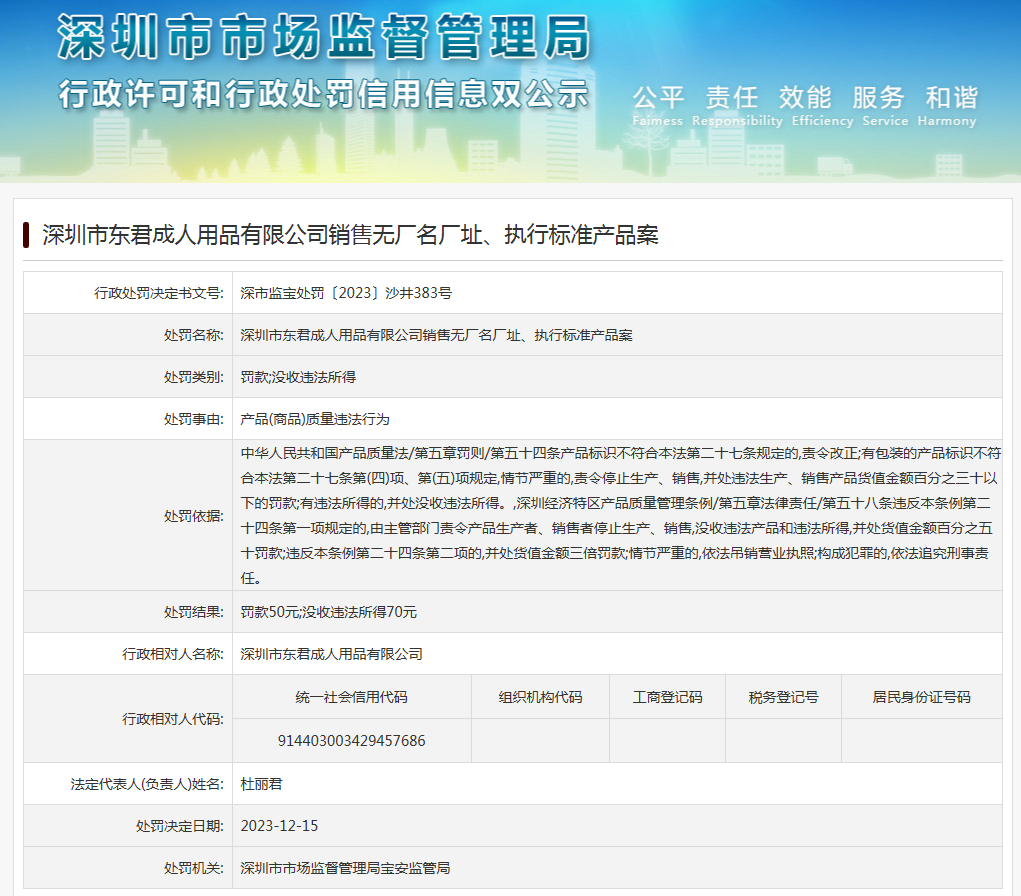Click the 组织机构代码 column header
Viewport: 1021px width, 896px height.
[540, 697]
